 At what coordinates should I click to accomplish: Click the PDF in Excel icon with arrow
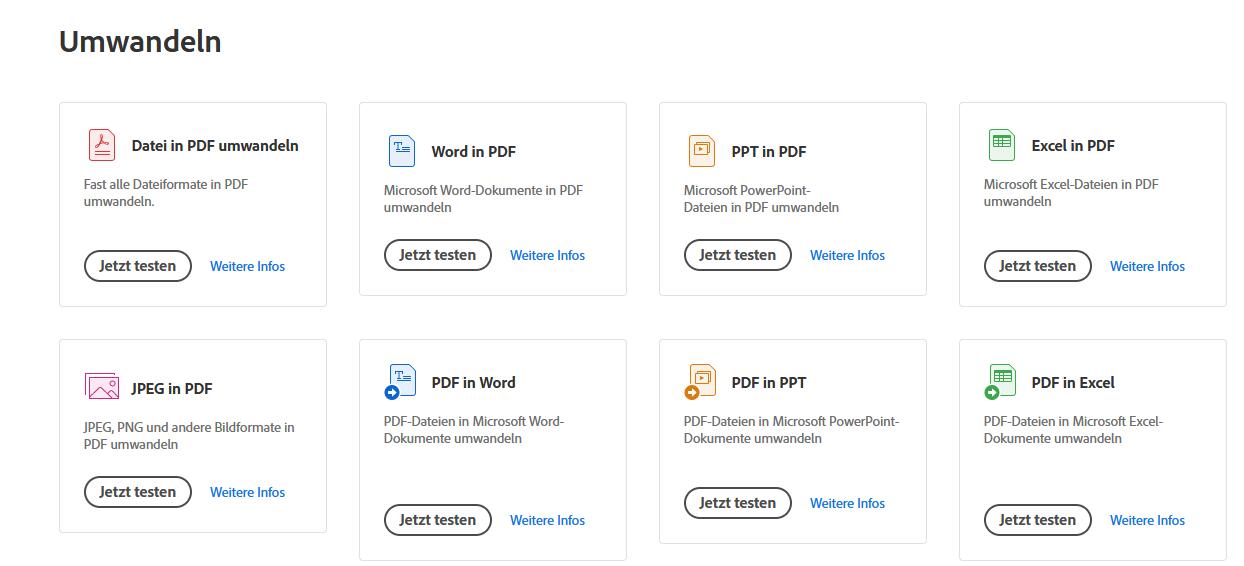pyautogui.click(x=1000, y=382)
